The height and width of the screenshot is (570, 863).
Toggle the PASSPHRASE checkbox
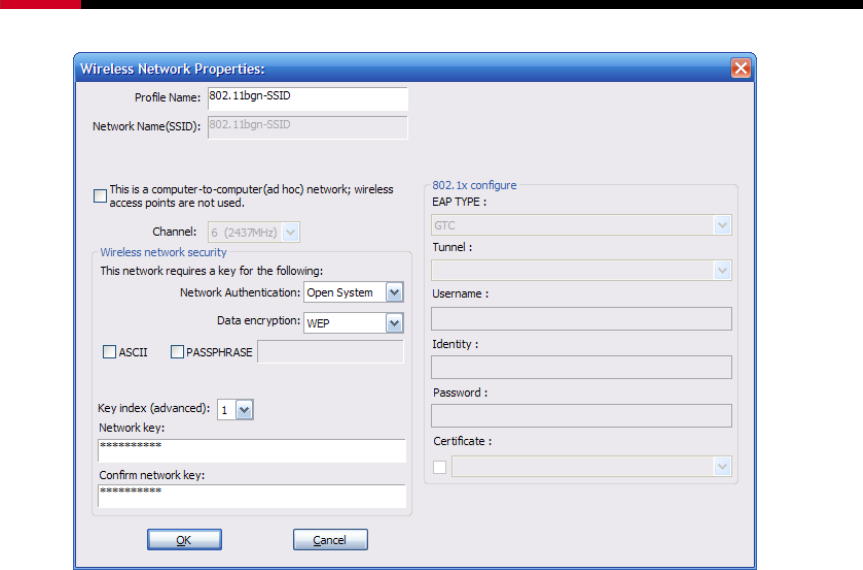pyautogui.click(x=178, y=352)
